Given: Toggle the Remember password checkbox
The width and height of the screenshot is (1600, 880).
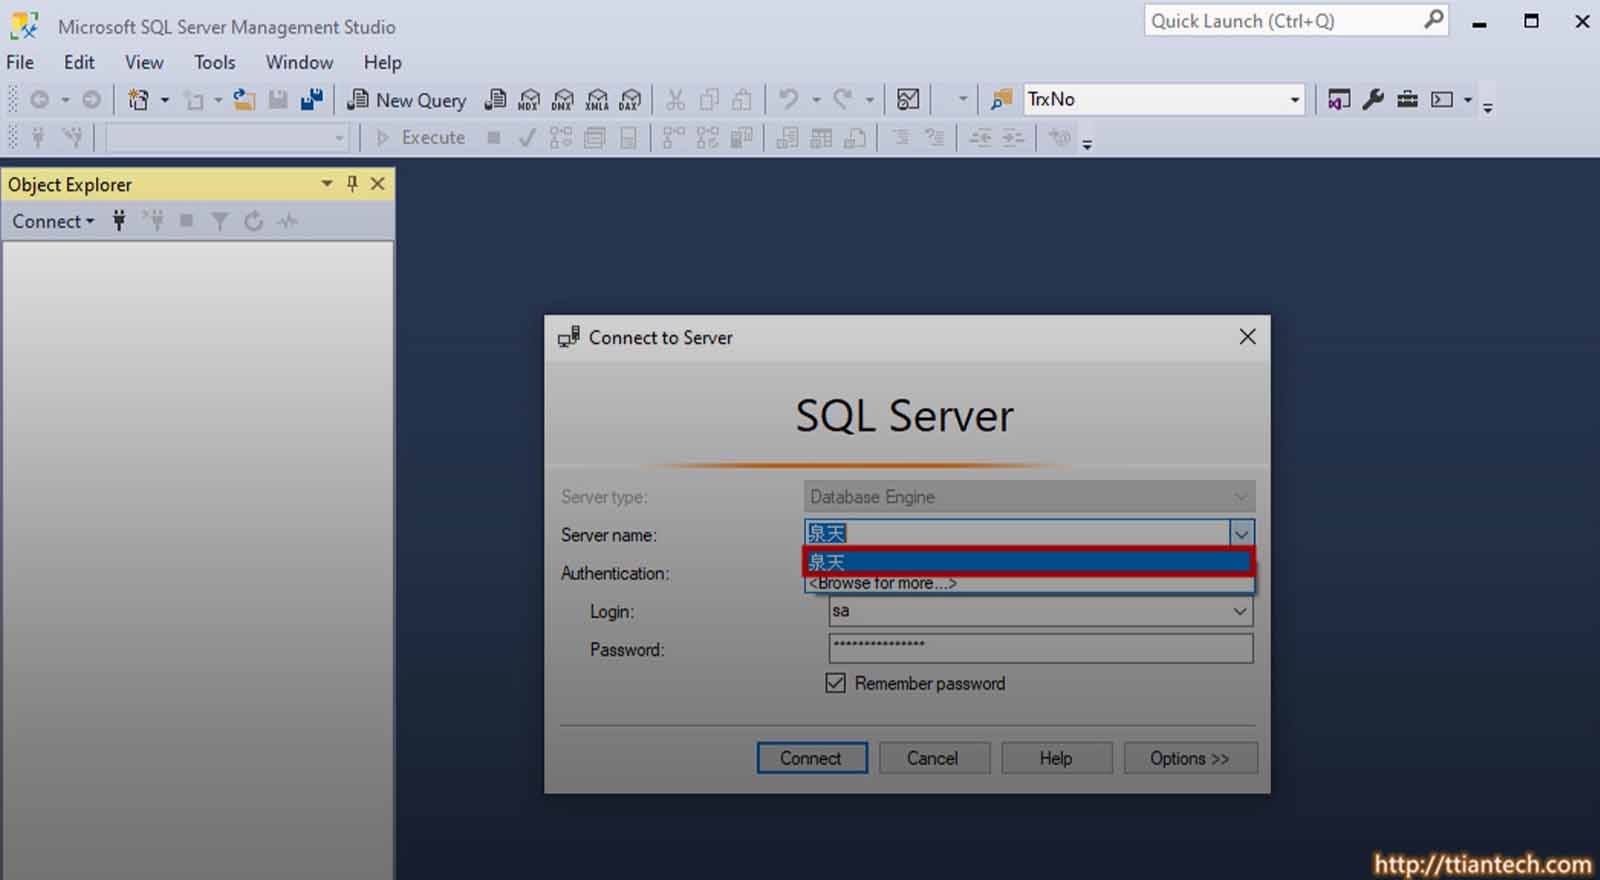Looking at the screenshot, I should coord(836,683).
